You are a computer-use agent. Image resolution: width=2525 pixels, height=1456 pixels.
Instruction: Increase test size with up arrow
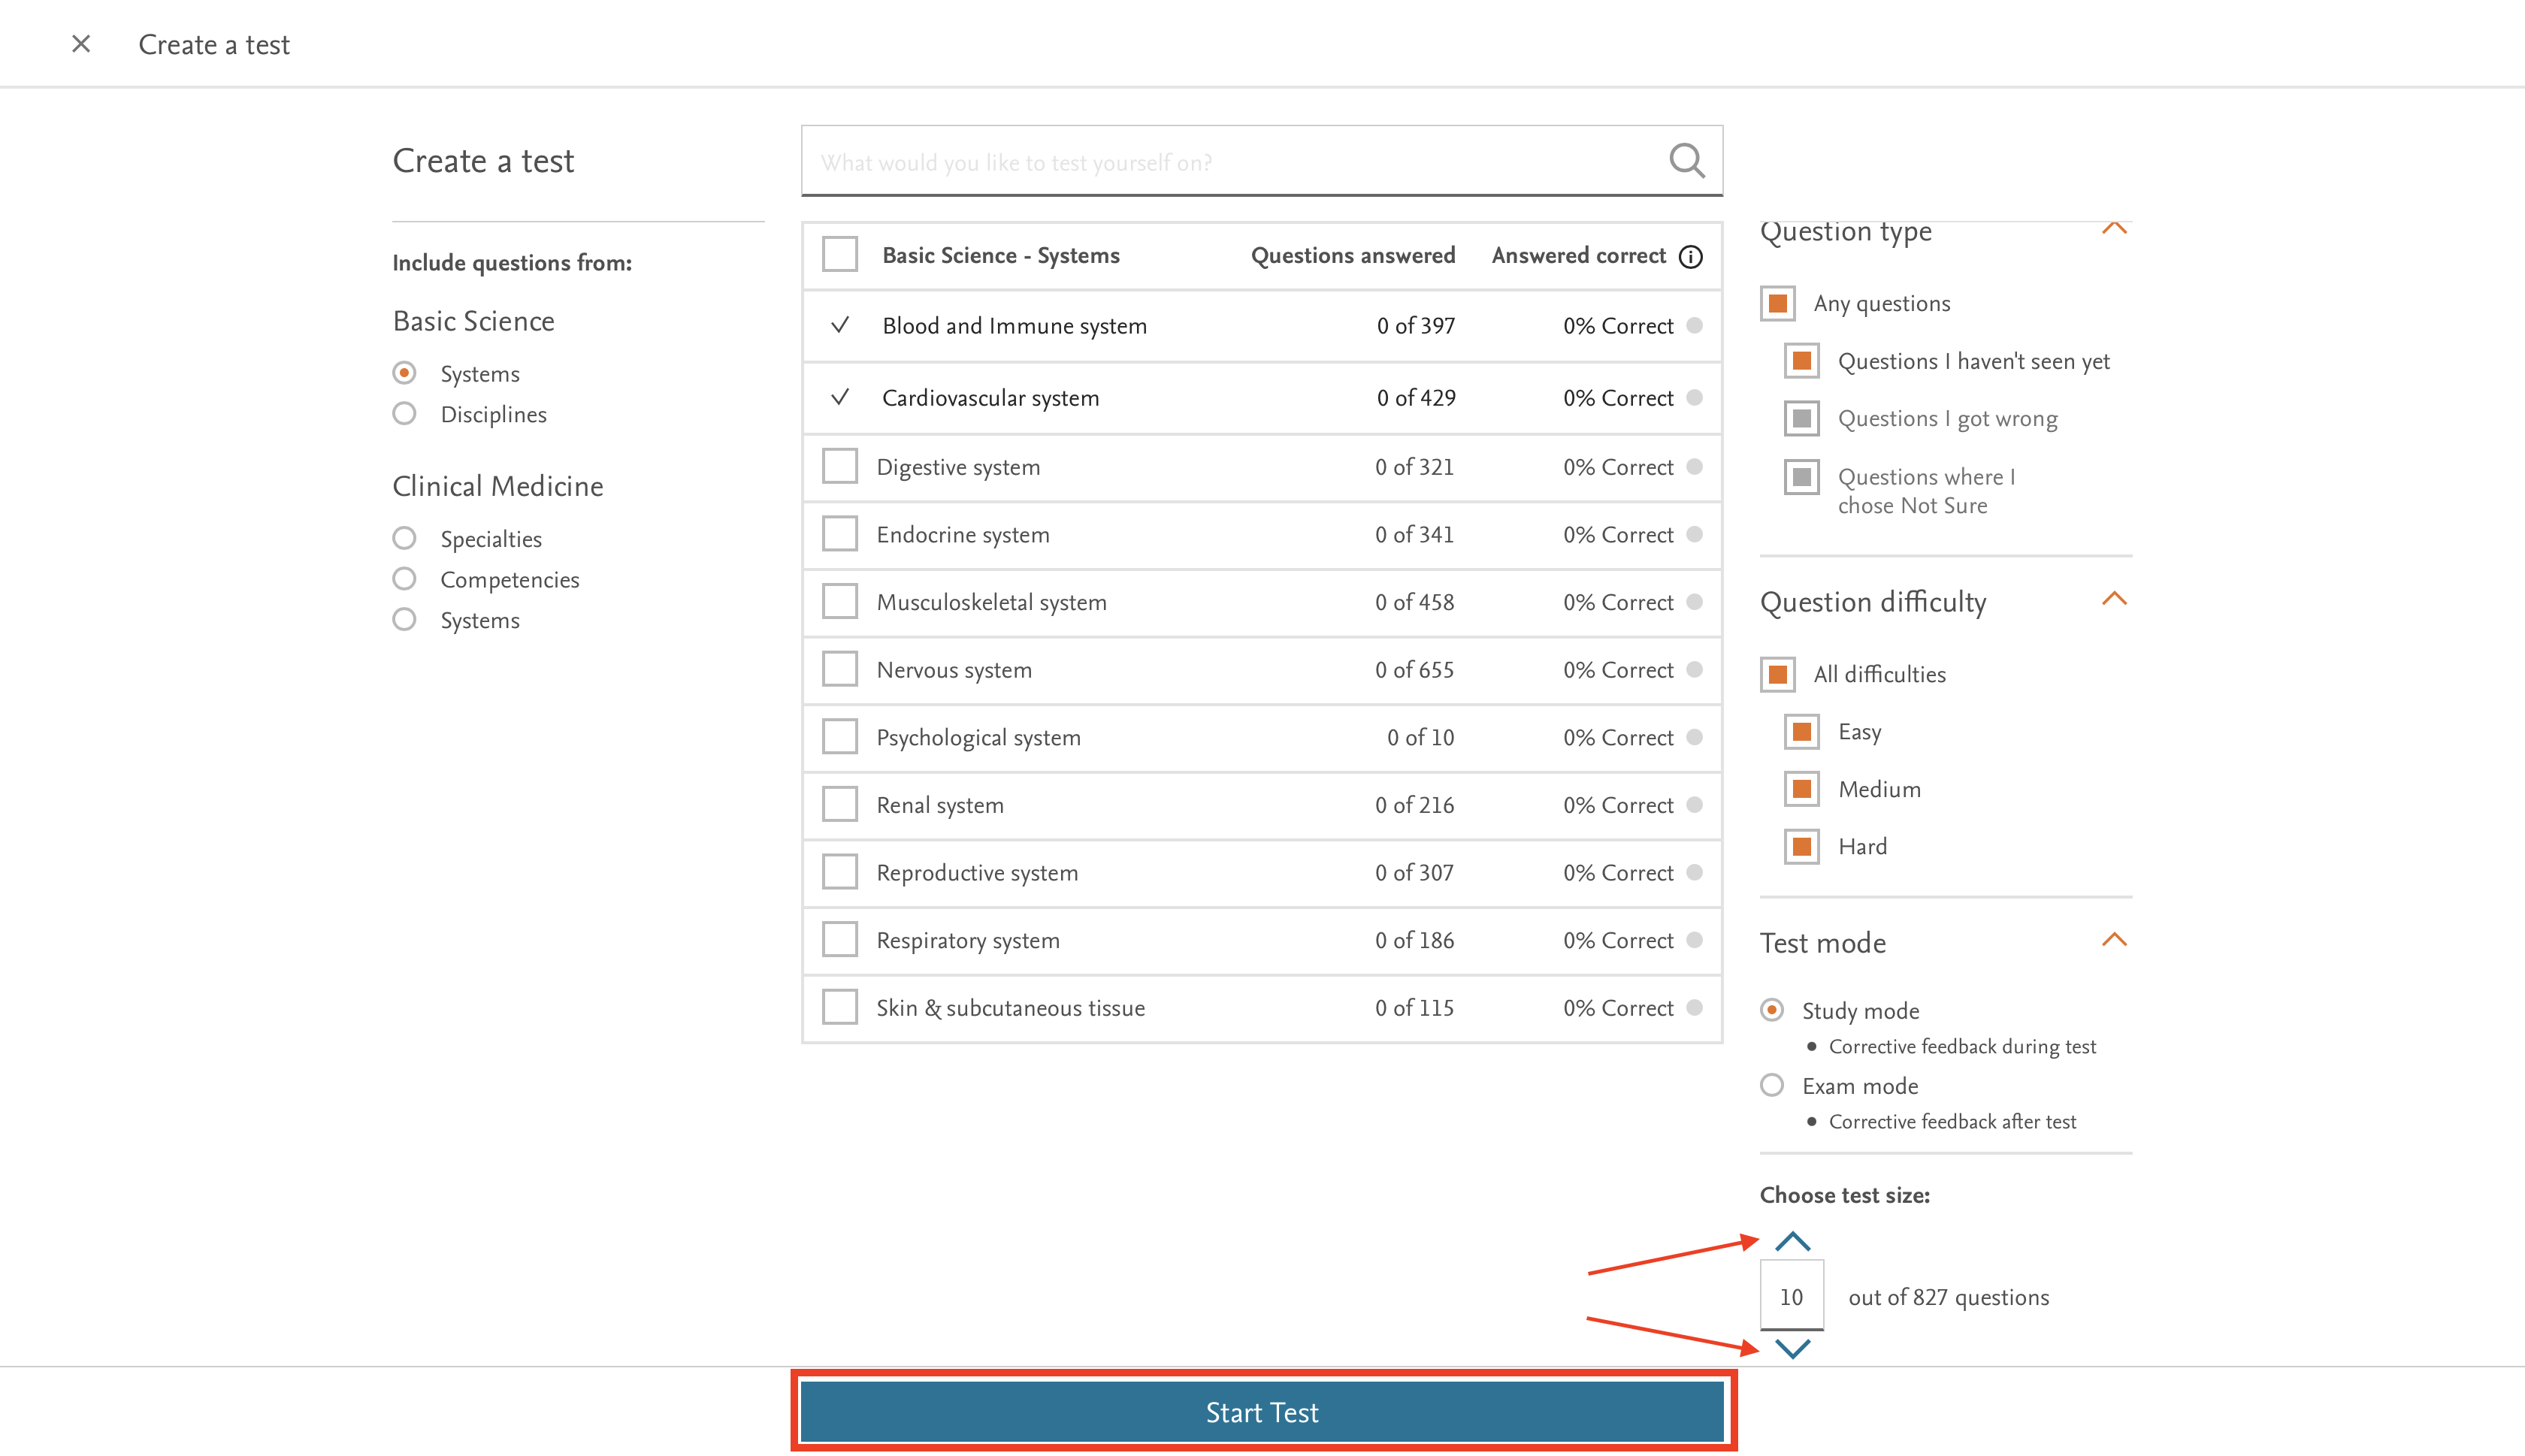point(1792,1242)
